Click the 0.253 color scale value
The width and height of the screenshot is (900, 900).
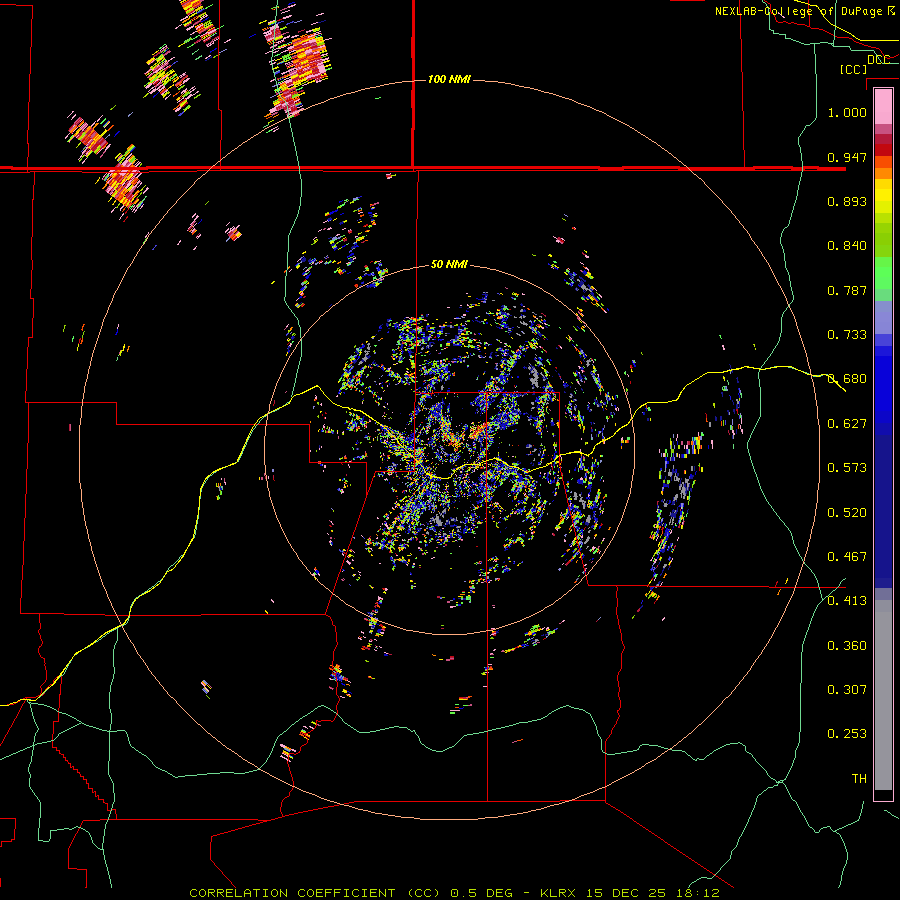pos(847,734)
